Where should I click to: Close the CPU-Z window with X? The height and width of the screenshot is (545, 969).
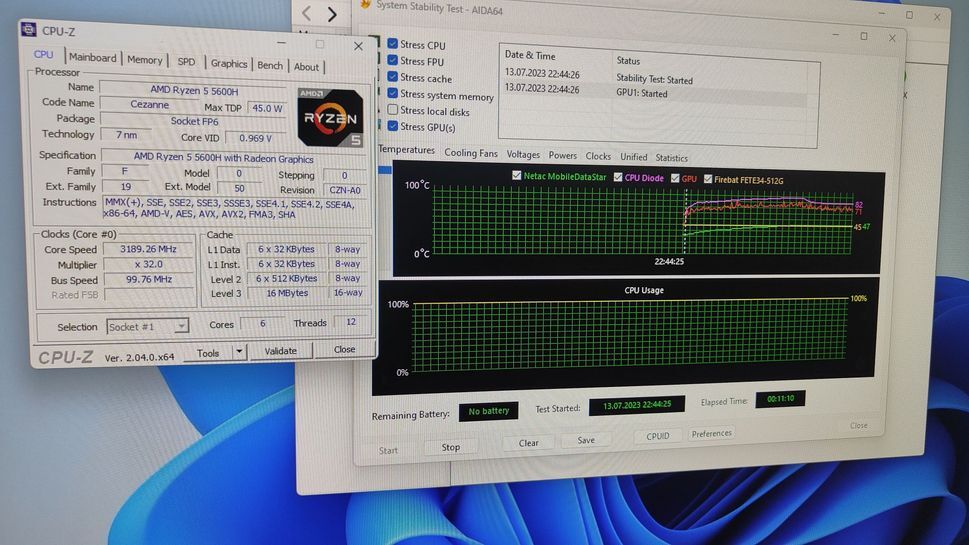coord(358,46)
